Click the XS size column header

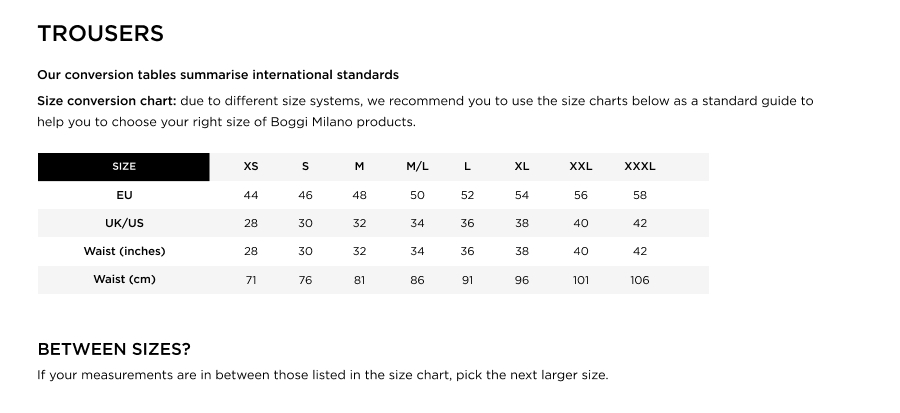(x=251, y=167)
